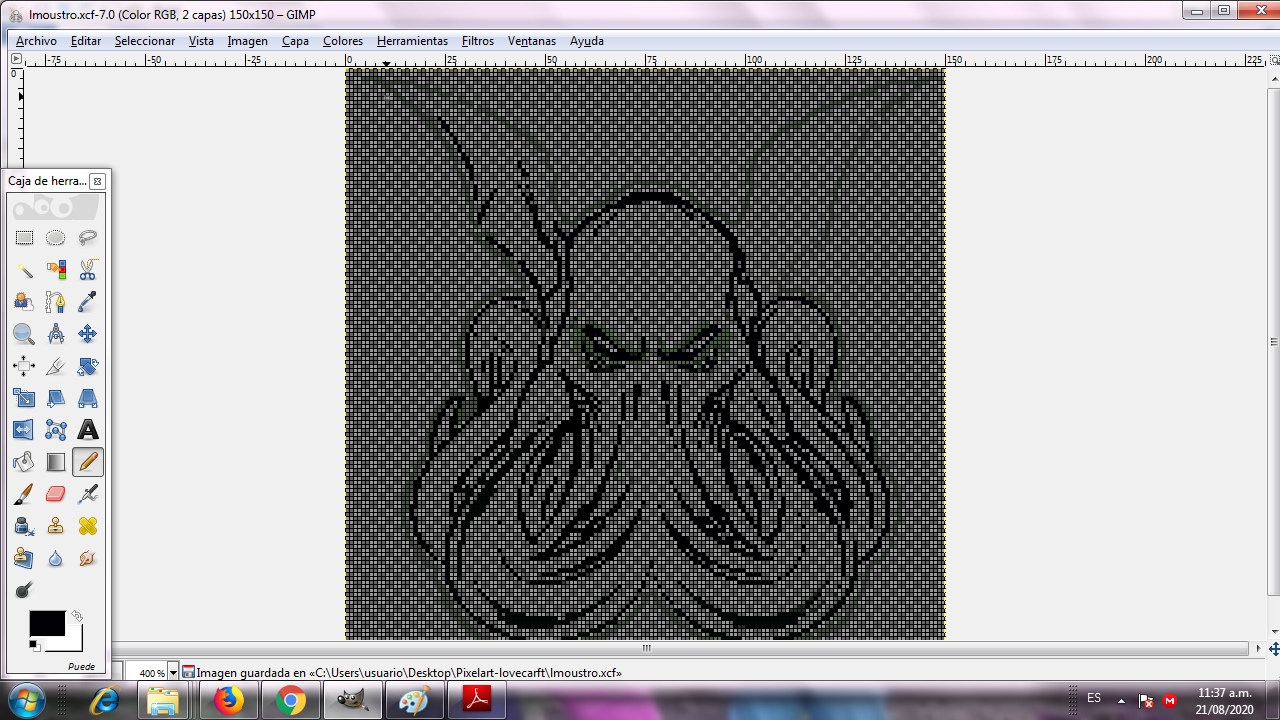This screenshot has height=720, width=1280.
Task: Click the 400% zoom input field
Action: pos(145,673)
